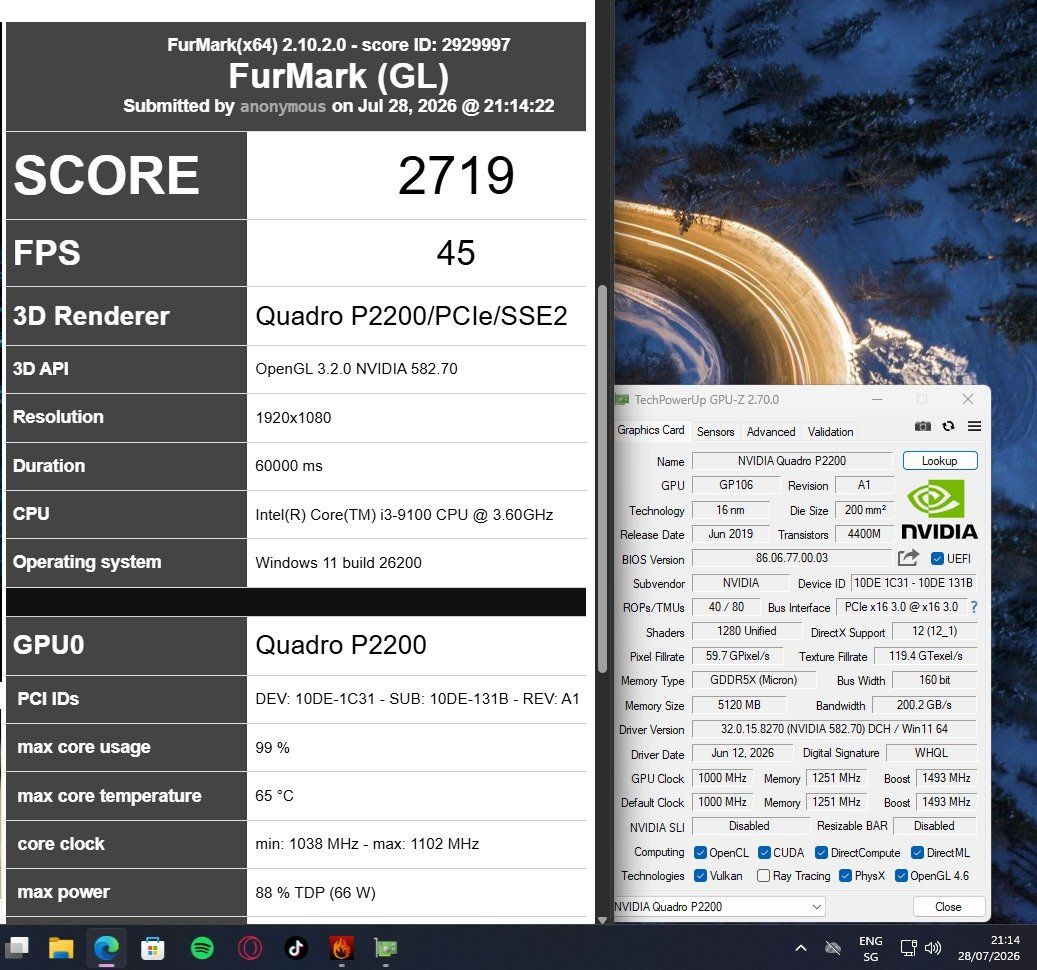1037x970 pixels.
Task: Click the NVIDIA logo in GPU-Z
Action: (x=939, y=510)
